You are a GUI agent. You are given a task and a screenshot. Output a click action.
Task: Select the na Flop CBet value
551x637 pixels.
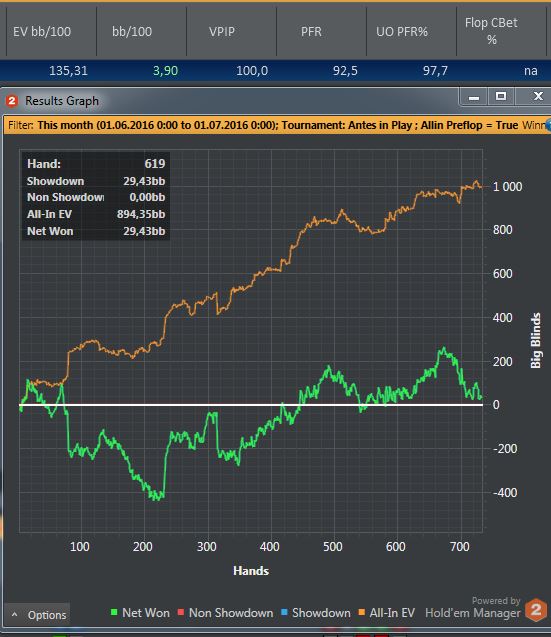click(531, 71)
